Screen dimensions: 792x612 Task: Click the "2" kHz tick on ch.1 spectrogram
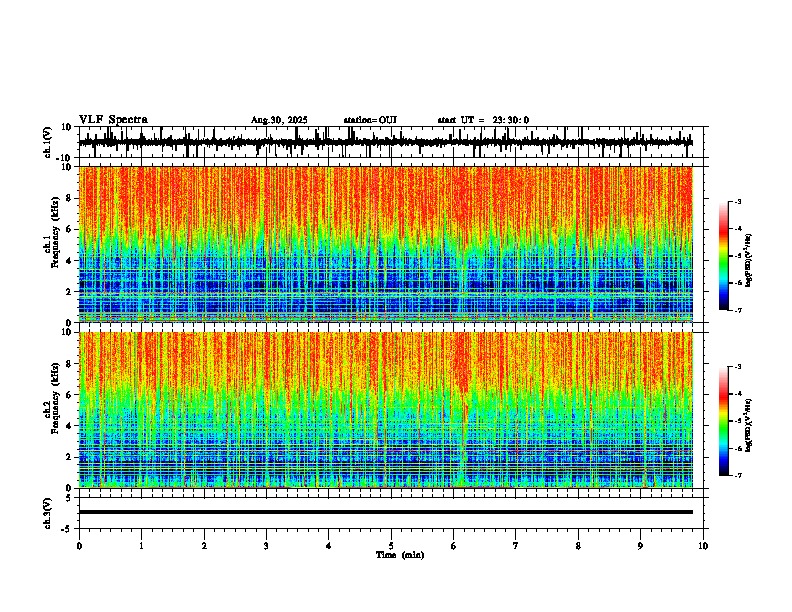tap(69, 291)
